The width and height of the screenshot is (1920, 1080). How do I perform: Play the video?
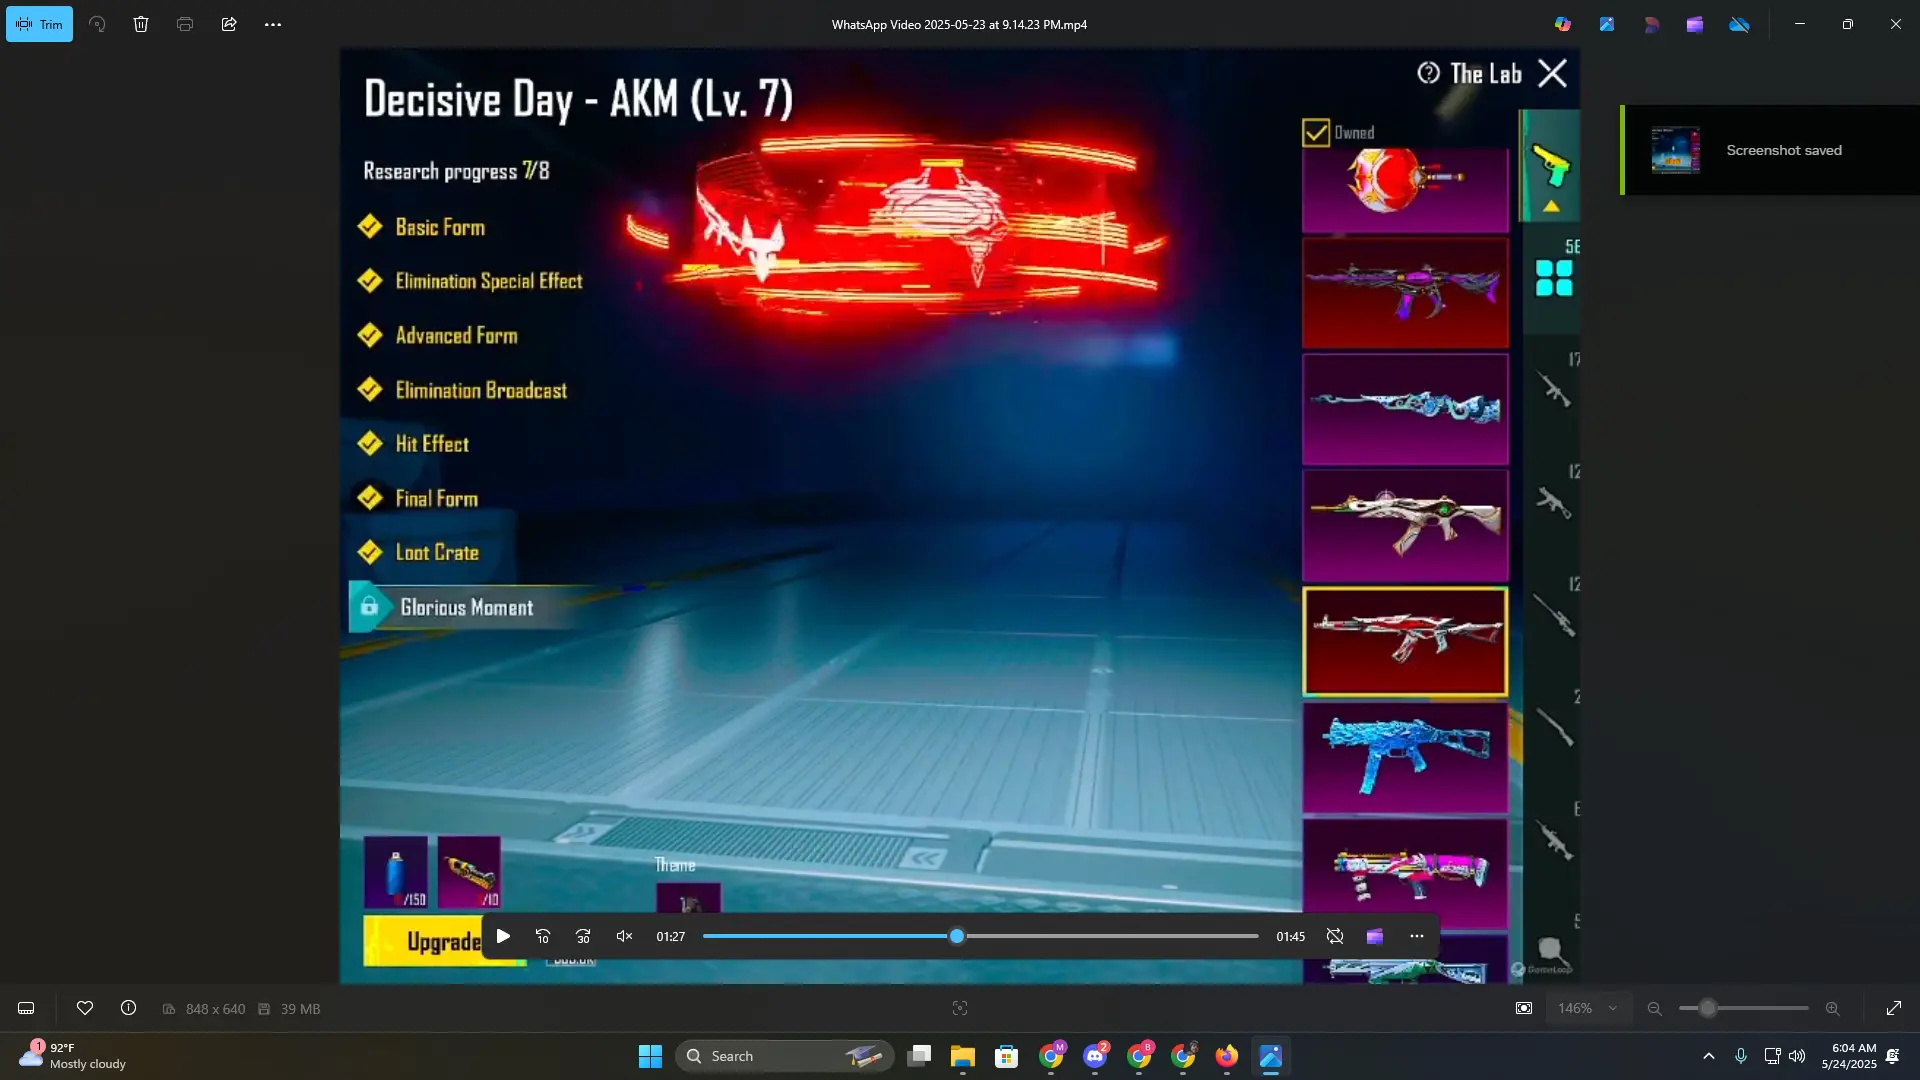click(503, 936)
